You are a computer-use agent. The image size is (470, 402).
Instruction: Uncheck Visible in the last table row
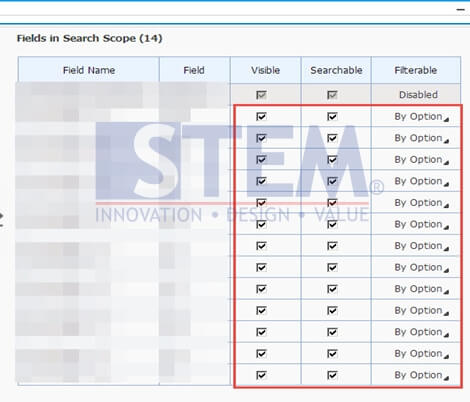point(261,375)
